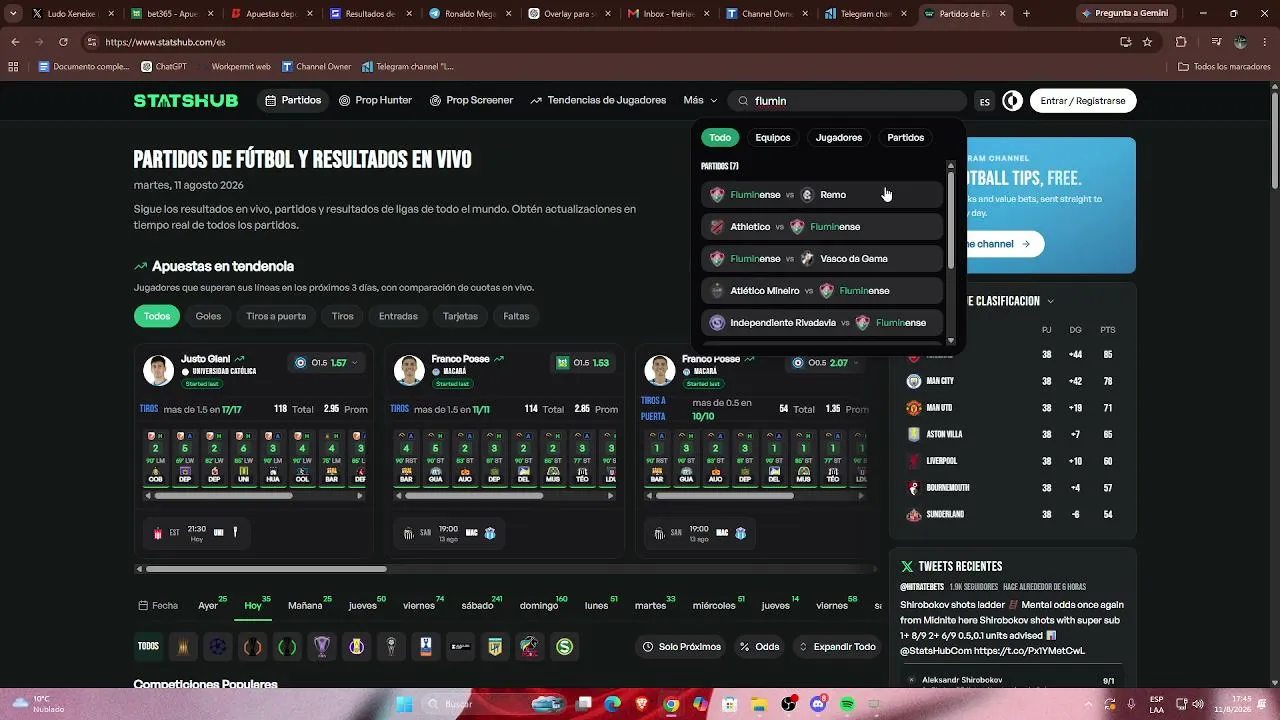The image size is (1280, 720).
Task: Go back with browser back arrow
Action: (x=15, y=42)
